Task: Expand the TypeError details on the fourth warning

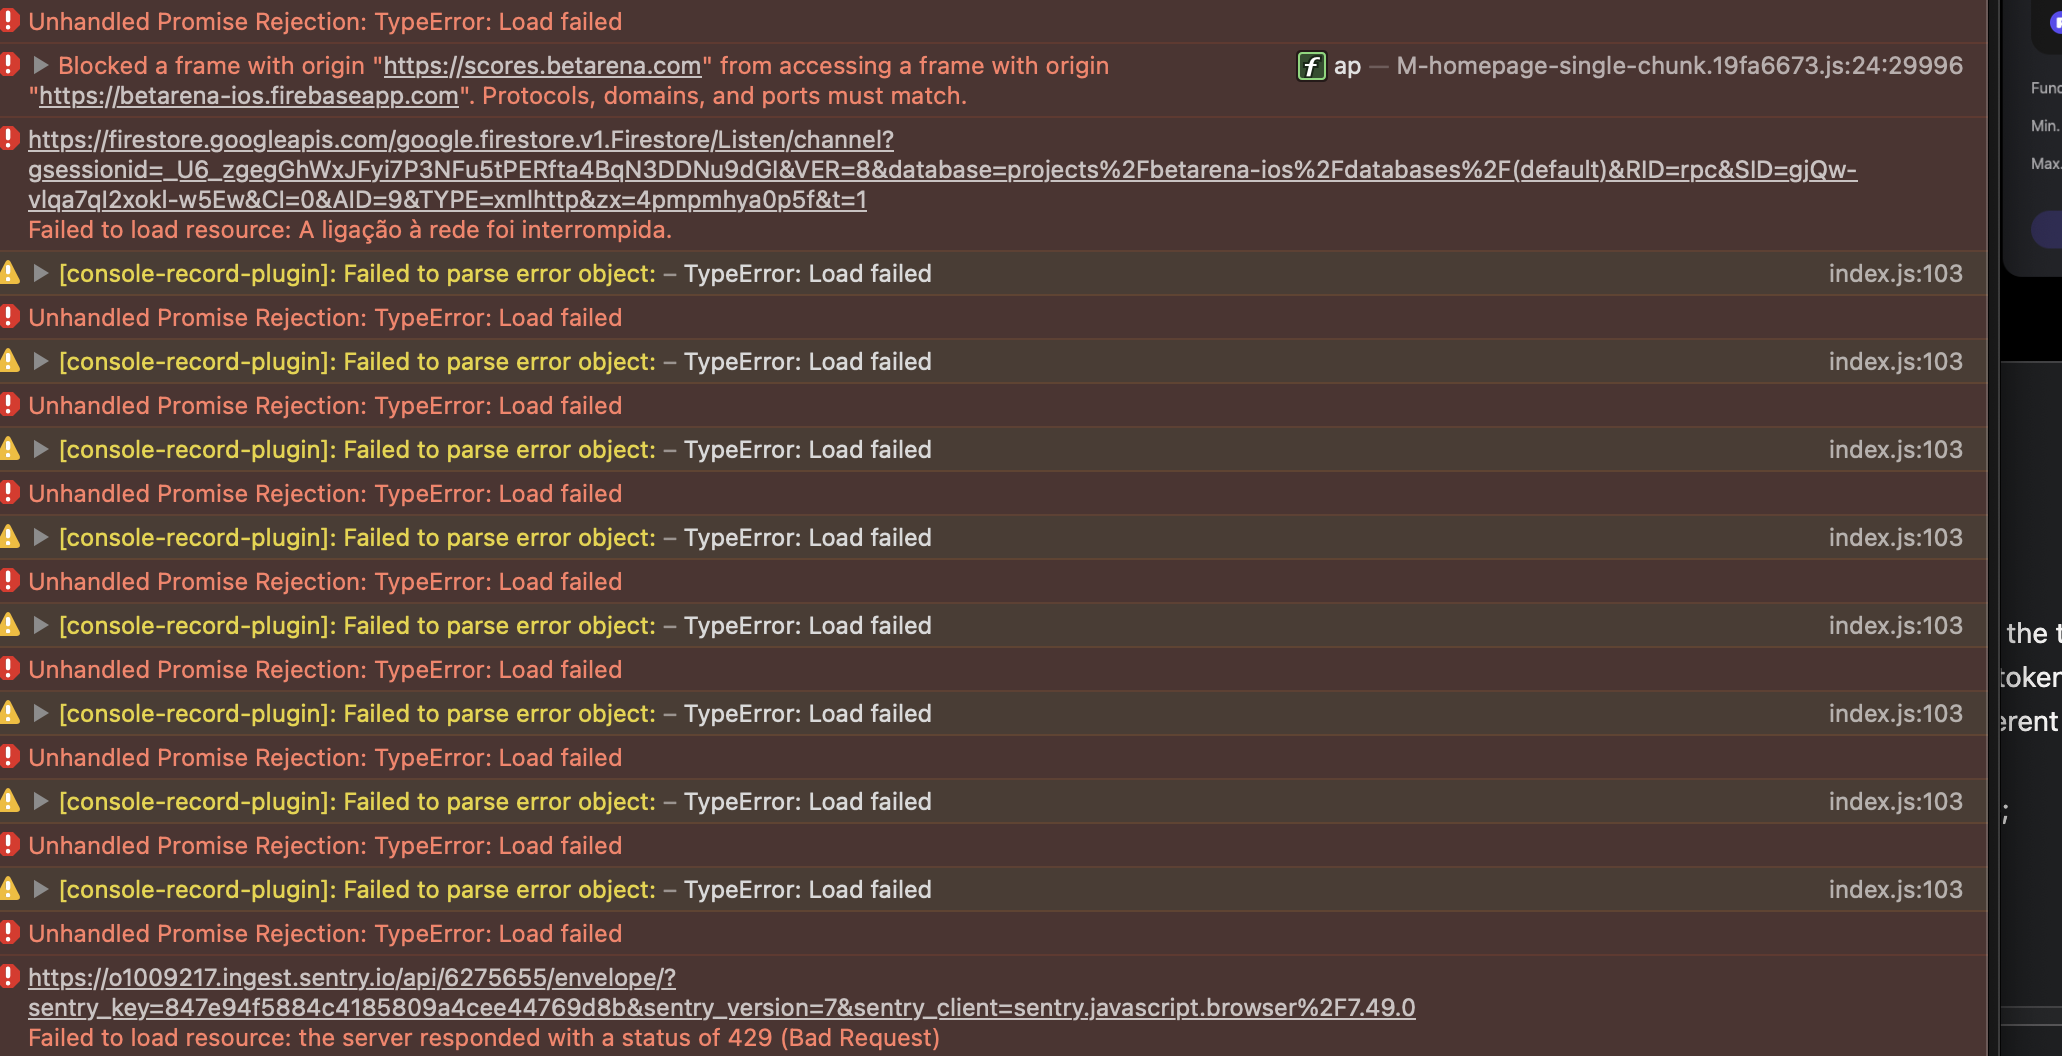Action: coord(40,537)
